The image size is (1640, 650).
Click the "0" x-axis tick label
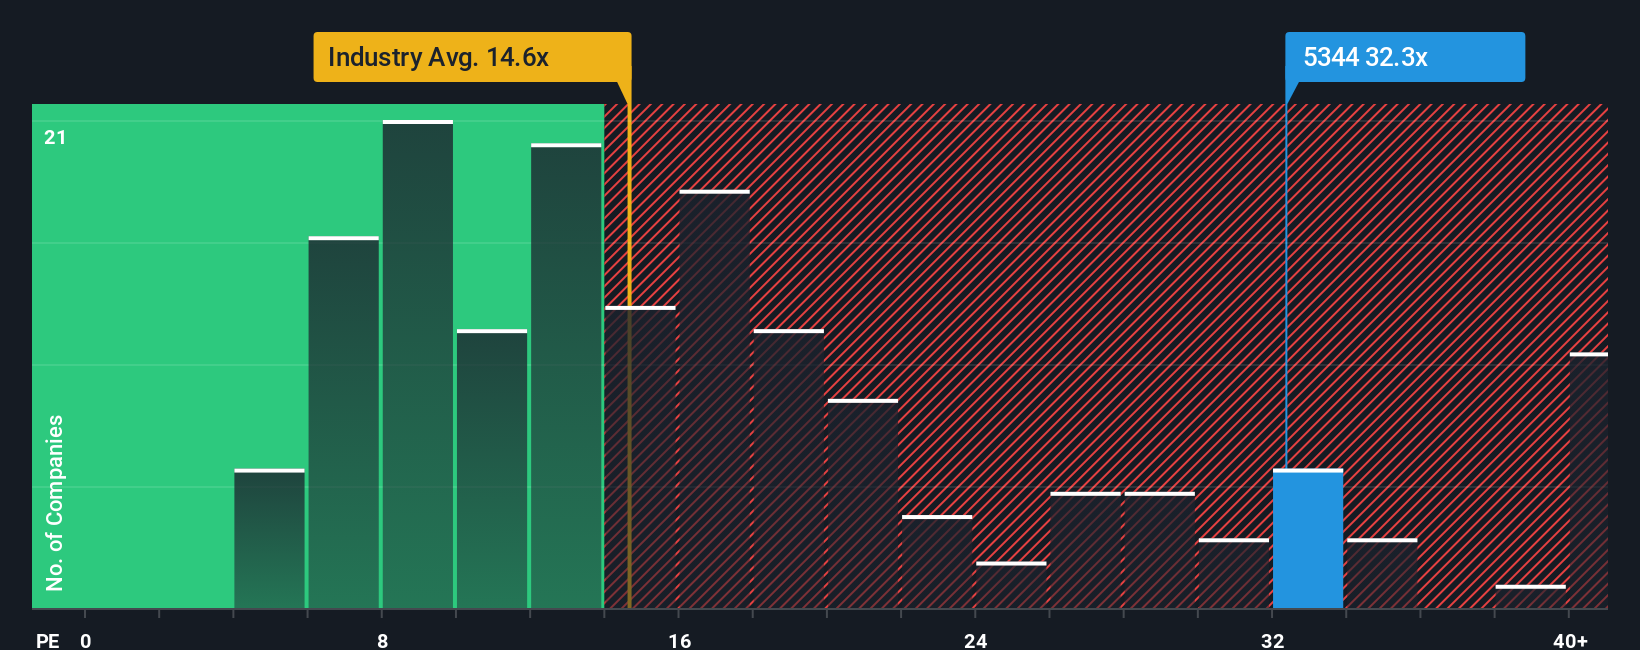click(x=86, y=641)
